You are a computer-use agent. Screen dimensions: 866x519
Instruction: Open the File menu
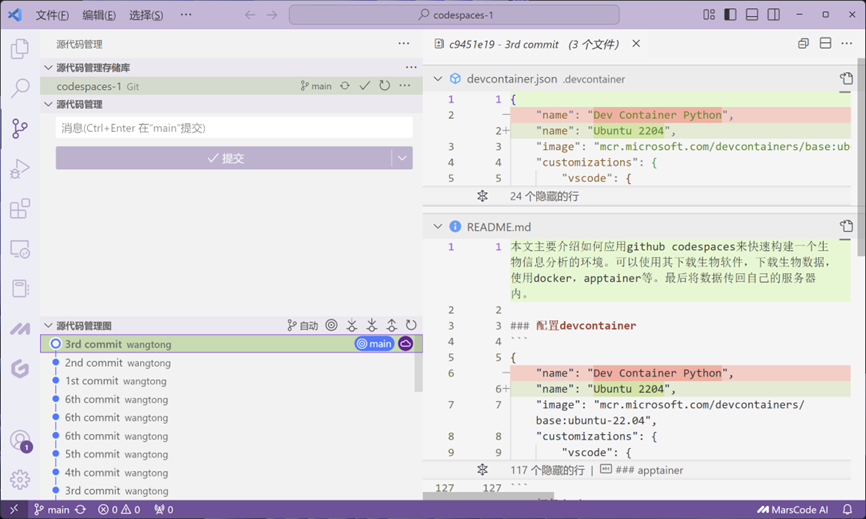52,15
